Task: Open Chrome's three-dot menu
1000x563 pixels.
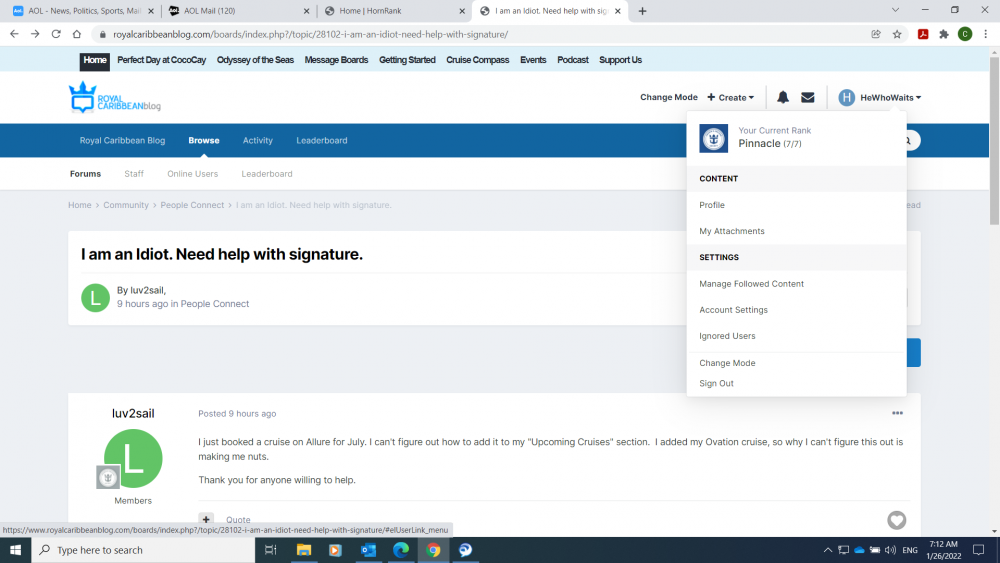Action: (985, 34)
